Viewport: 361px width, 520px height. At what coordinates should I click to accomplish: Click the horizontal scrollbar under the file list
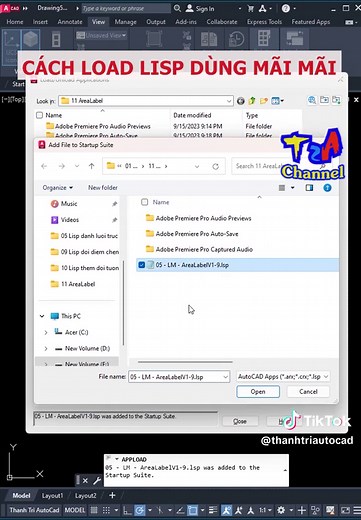[185, 362]
